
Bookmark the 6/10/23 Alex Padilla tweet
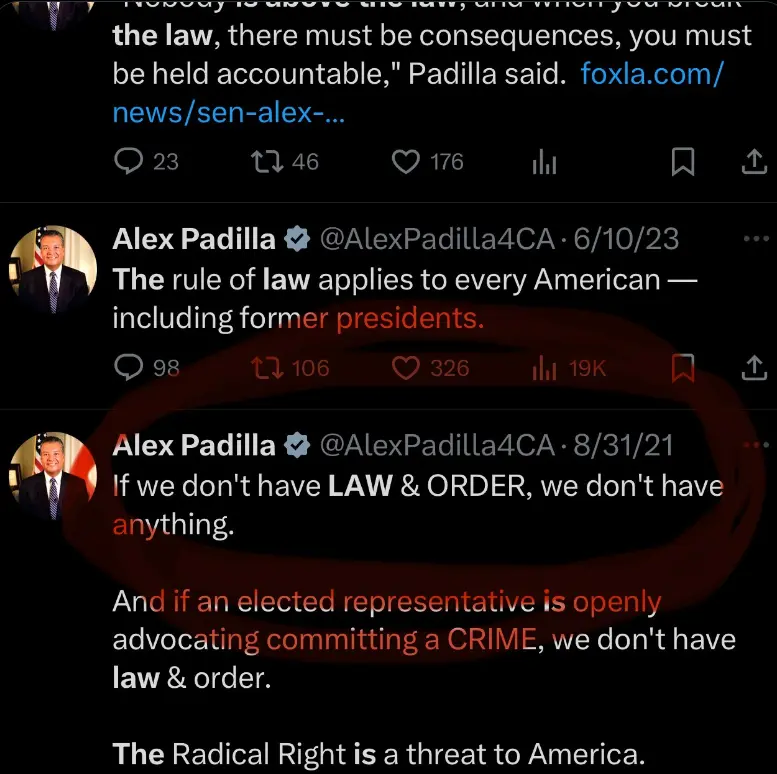(683, 368)
